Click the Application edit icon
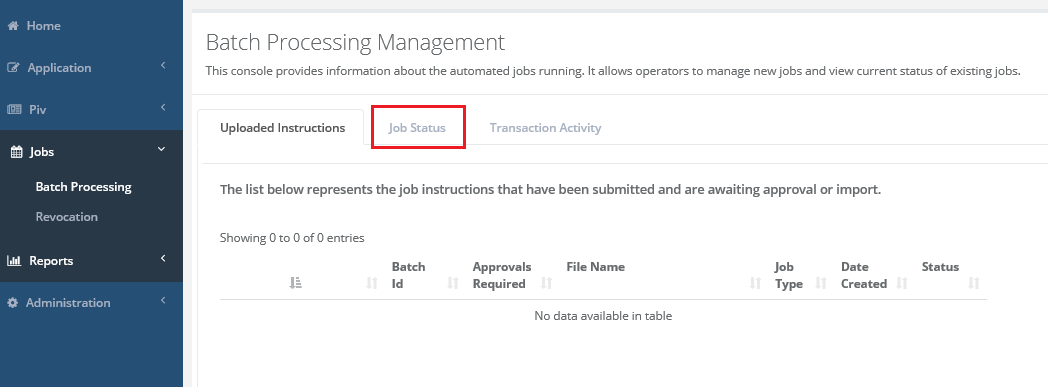1048x387 pixels. pyautogui.click(x=13, y=68)
